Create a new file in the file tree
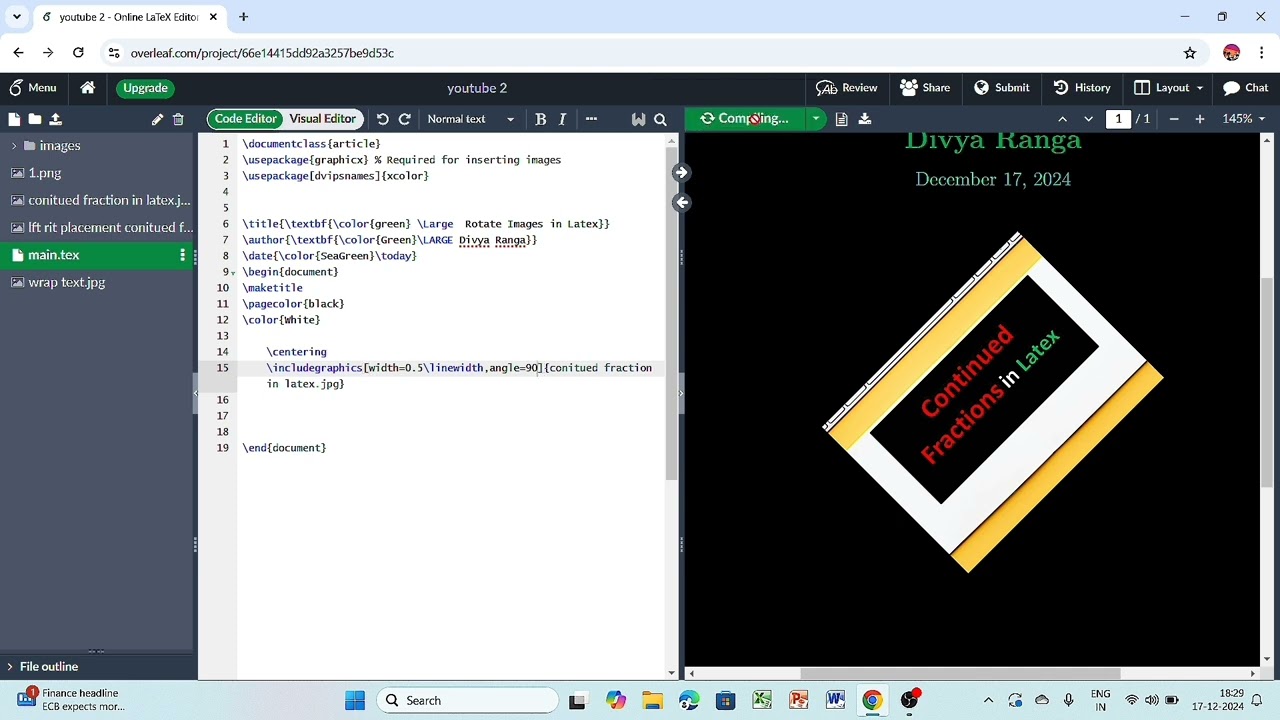The width and height of the screenshot is (1280, 720). [x=14, y=119]
